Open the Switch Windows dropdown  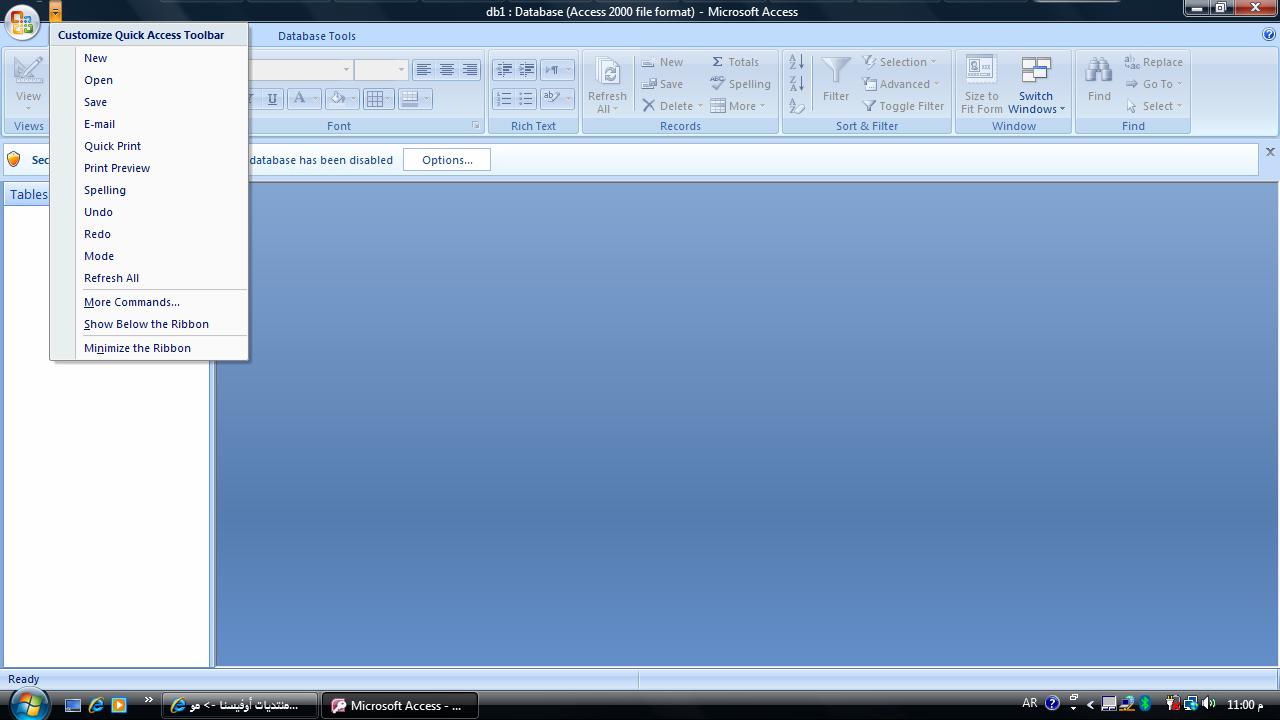(1036, 84)
